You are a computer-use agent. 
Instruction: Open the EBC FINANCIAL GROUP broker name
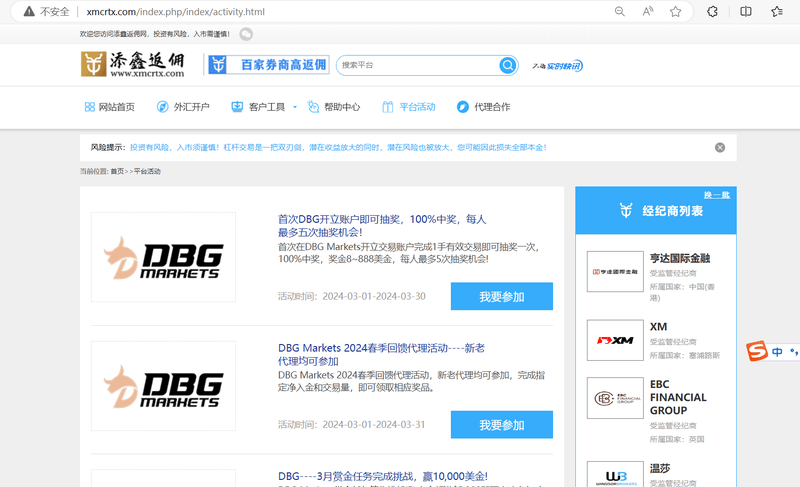click(678, 397)
